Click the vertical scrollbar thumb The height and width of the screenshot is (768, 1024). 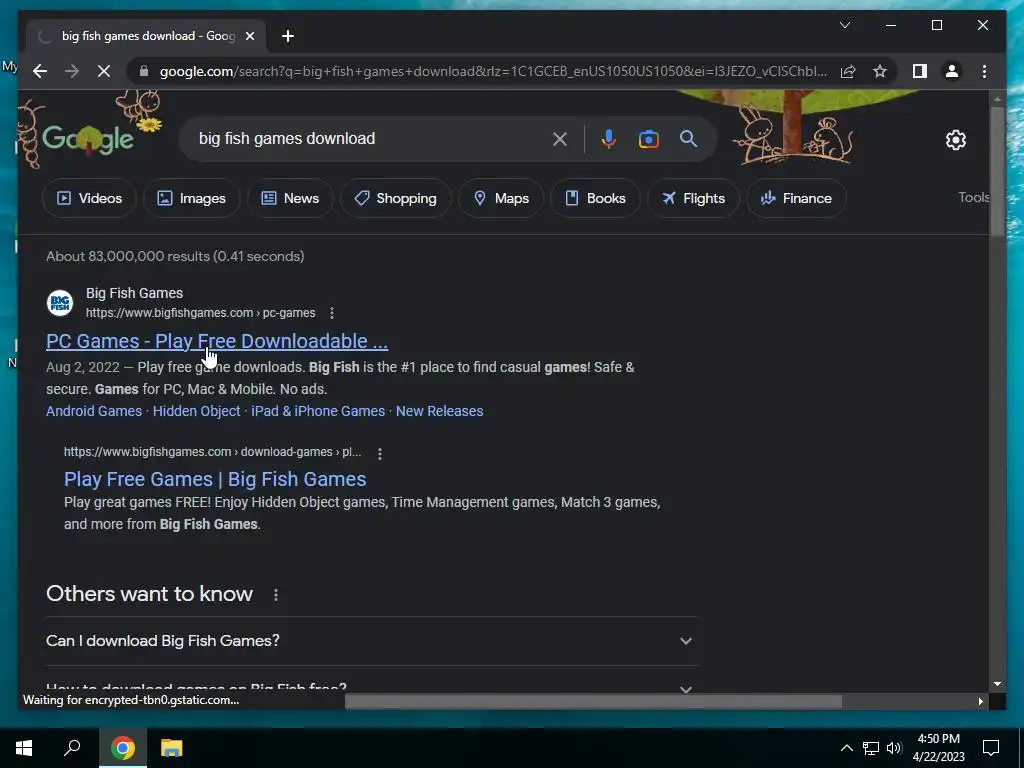997,171
